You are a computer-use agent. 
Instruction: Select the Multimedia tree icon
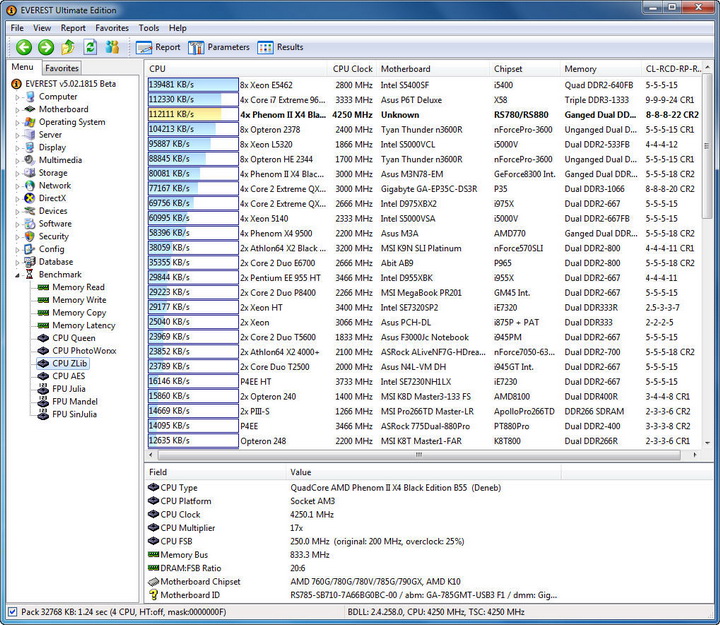pyautogui.click(x=30, y=160)
